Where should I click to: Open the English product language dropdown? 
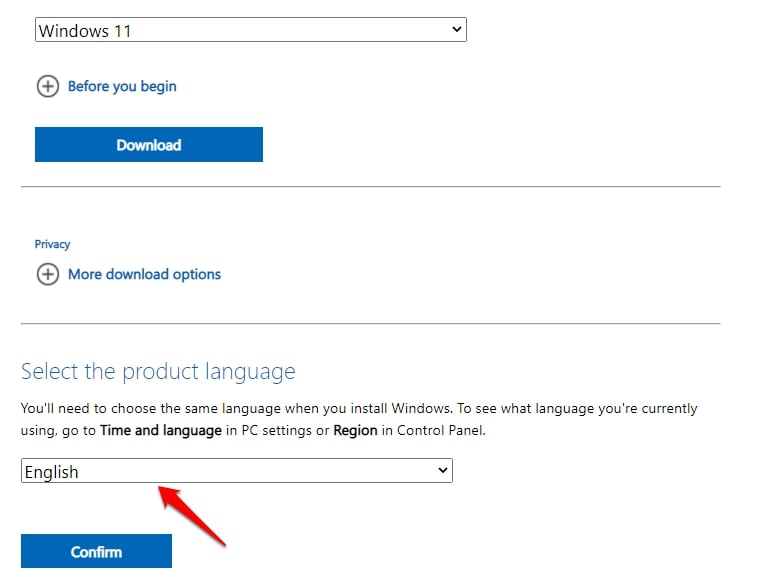(x=237, y=471)
